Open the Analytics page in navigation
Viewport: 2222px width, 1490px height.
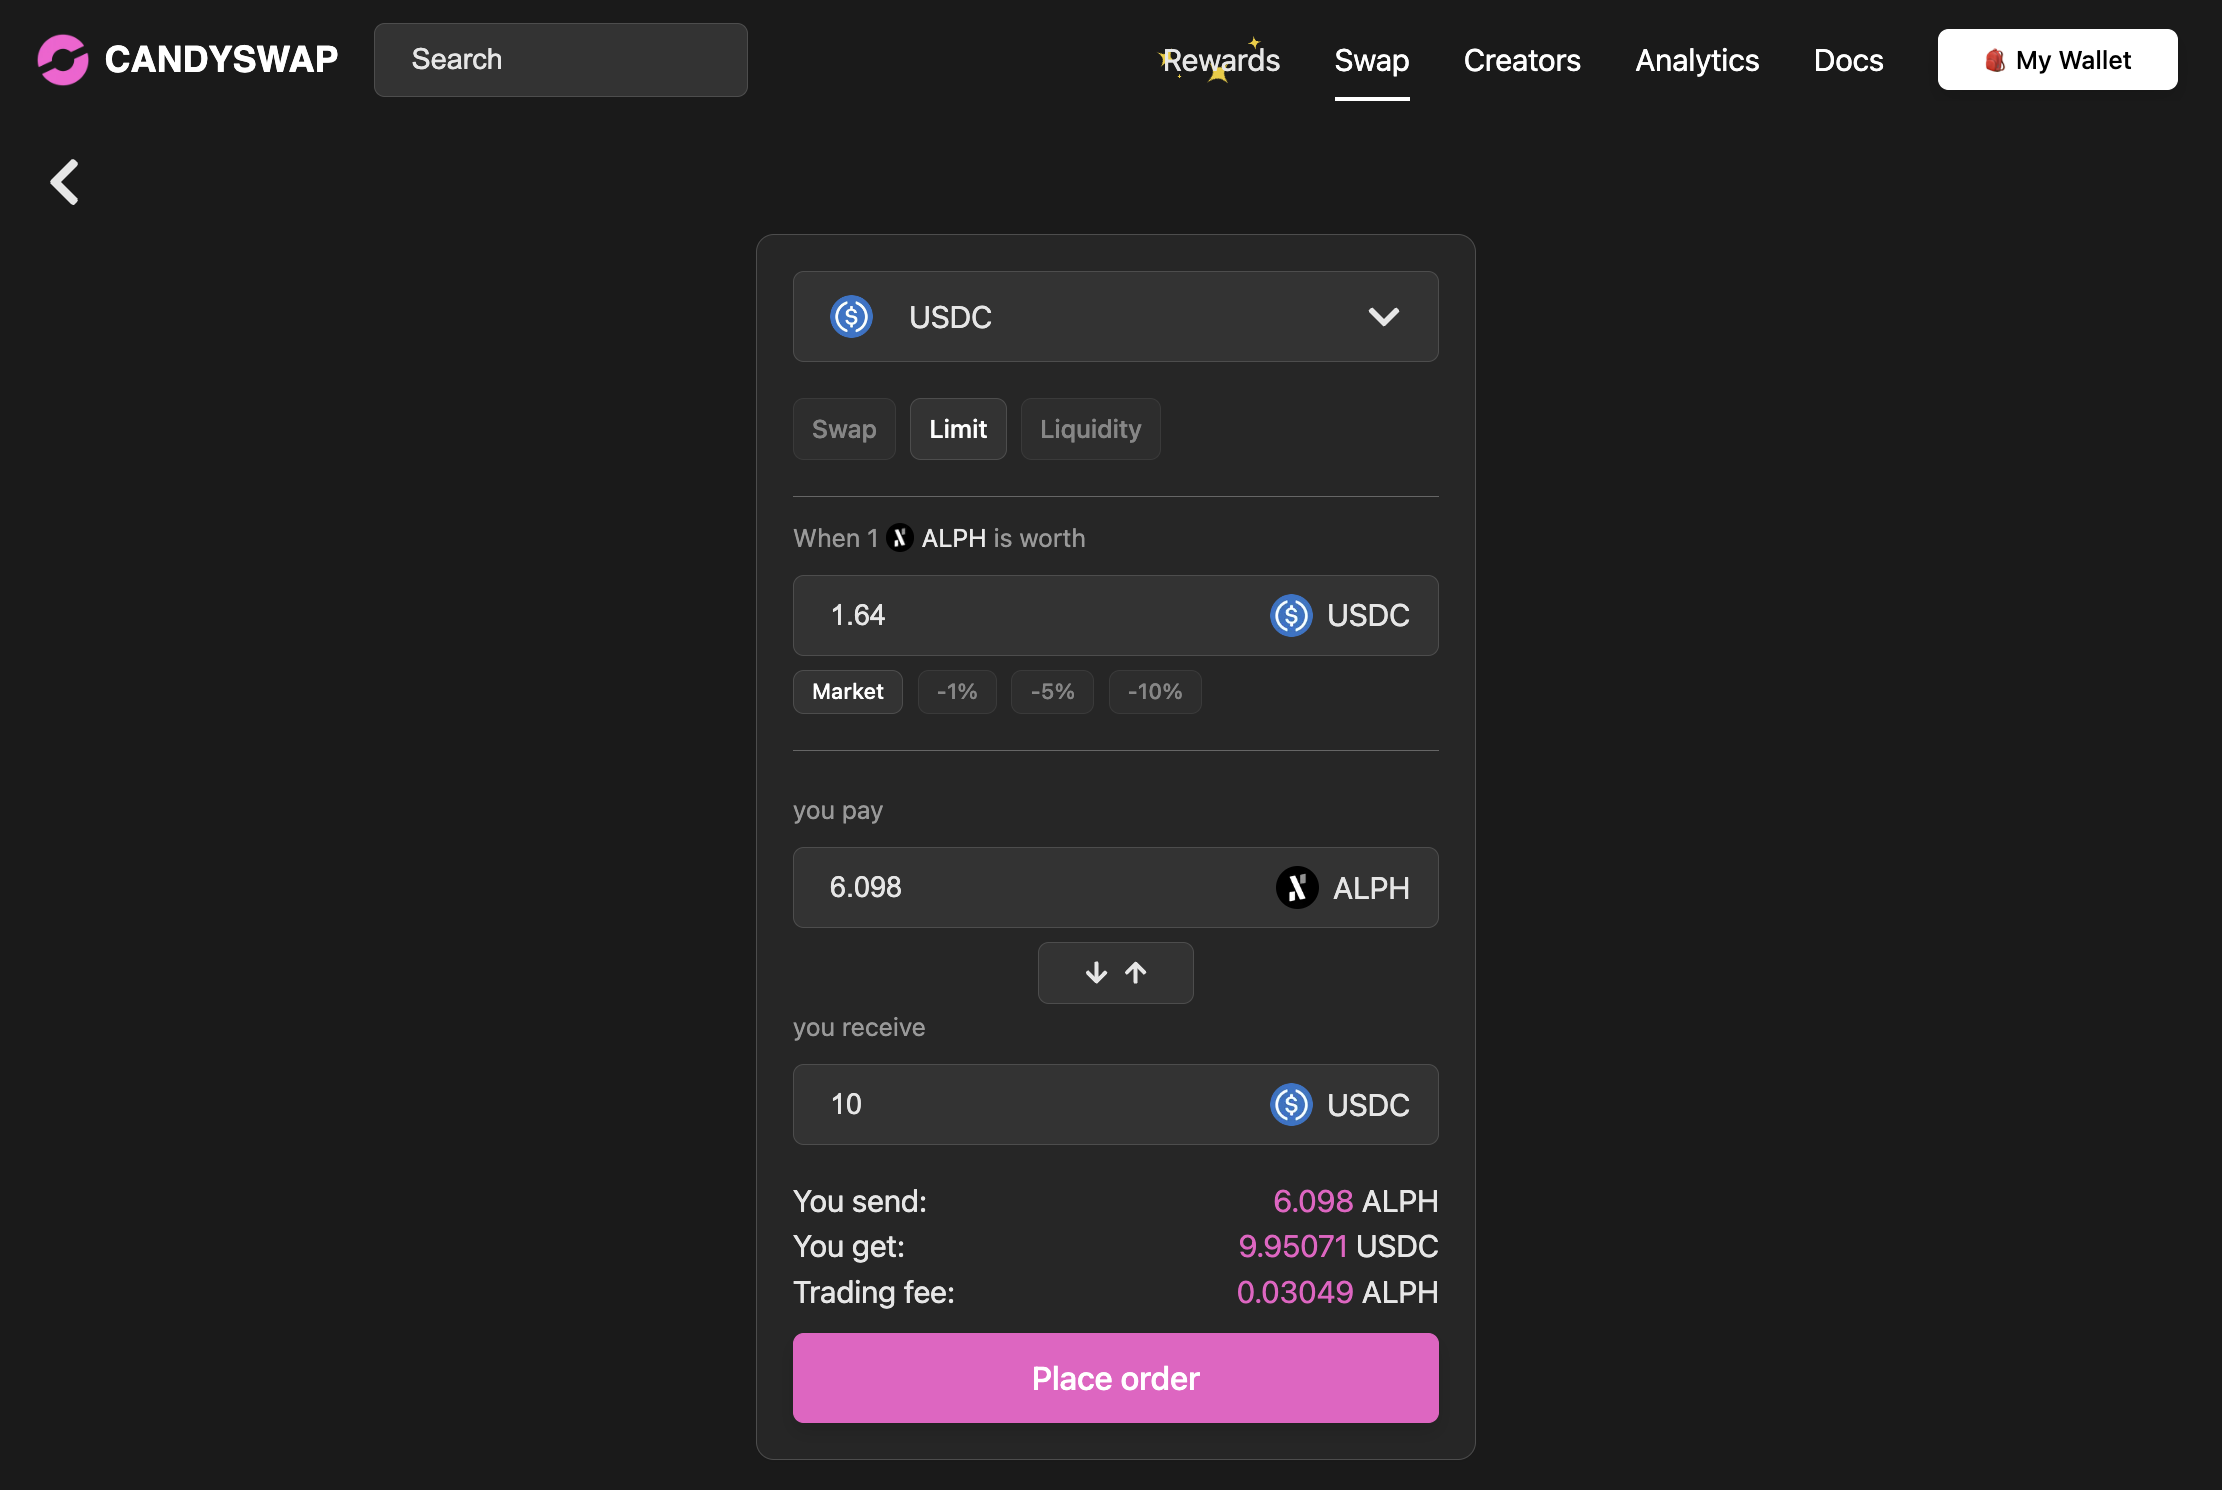click(1697, 60)
